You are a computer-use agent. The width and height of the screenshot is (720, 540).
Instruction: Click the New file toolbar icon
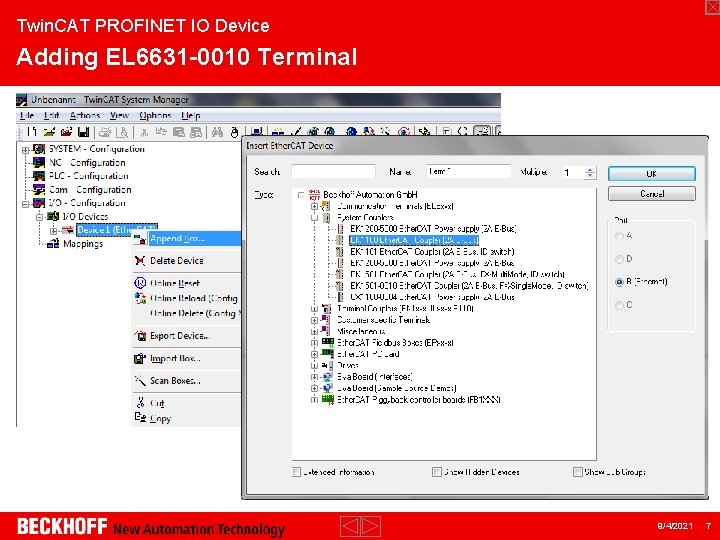point(32,132)
